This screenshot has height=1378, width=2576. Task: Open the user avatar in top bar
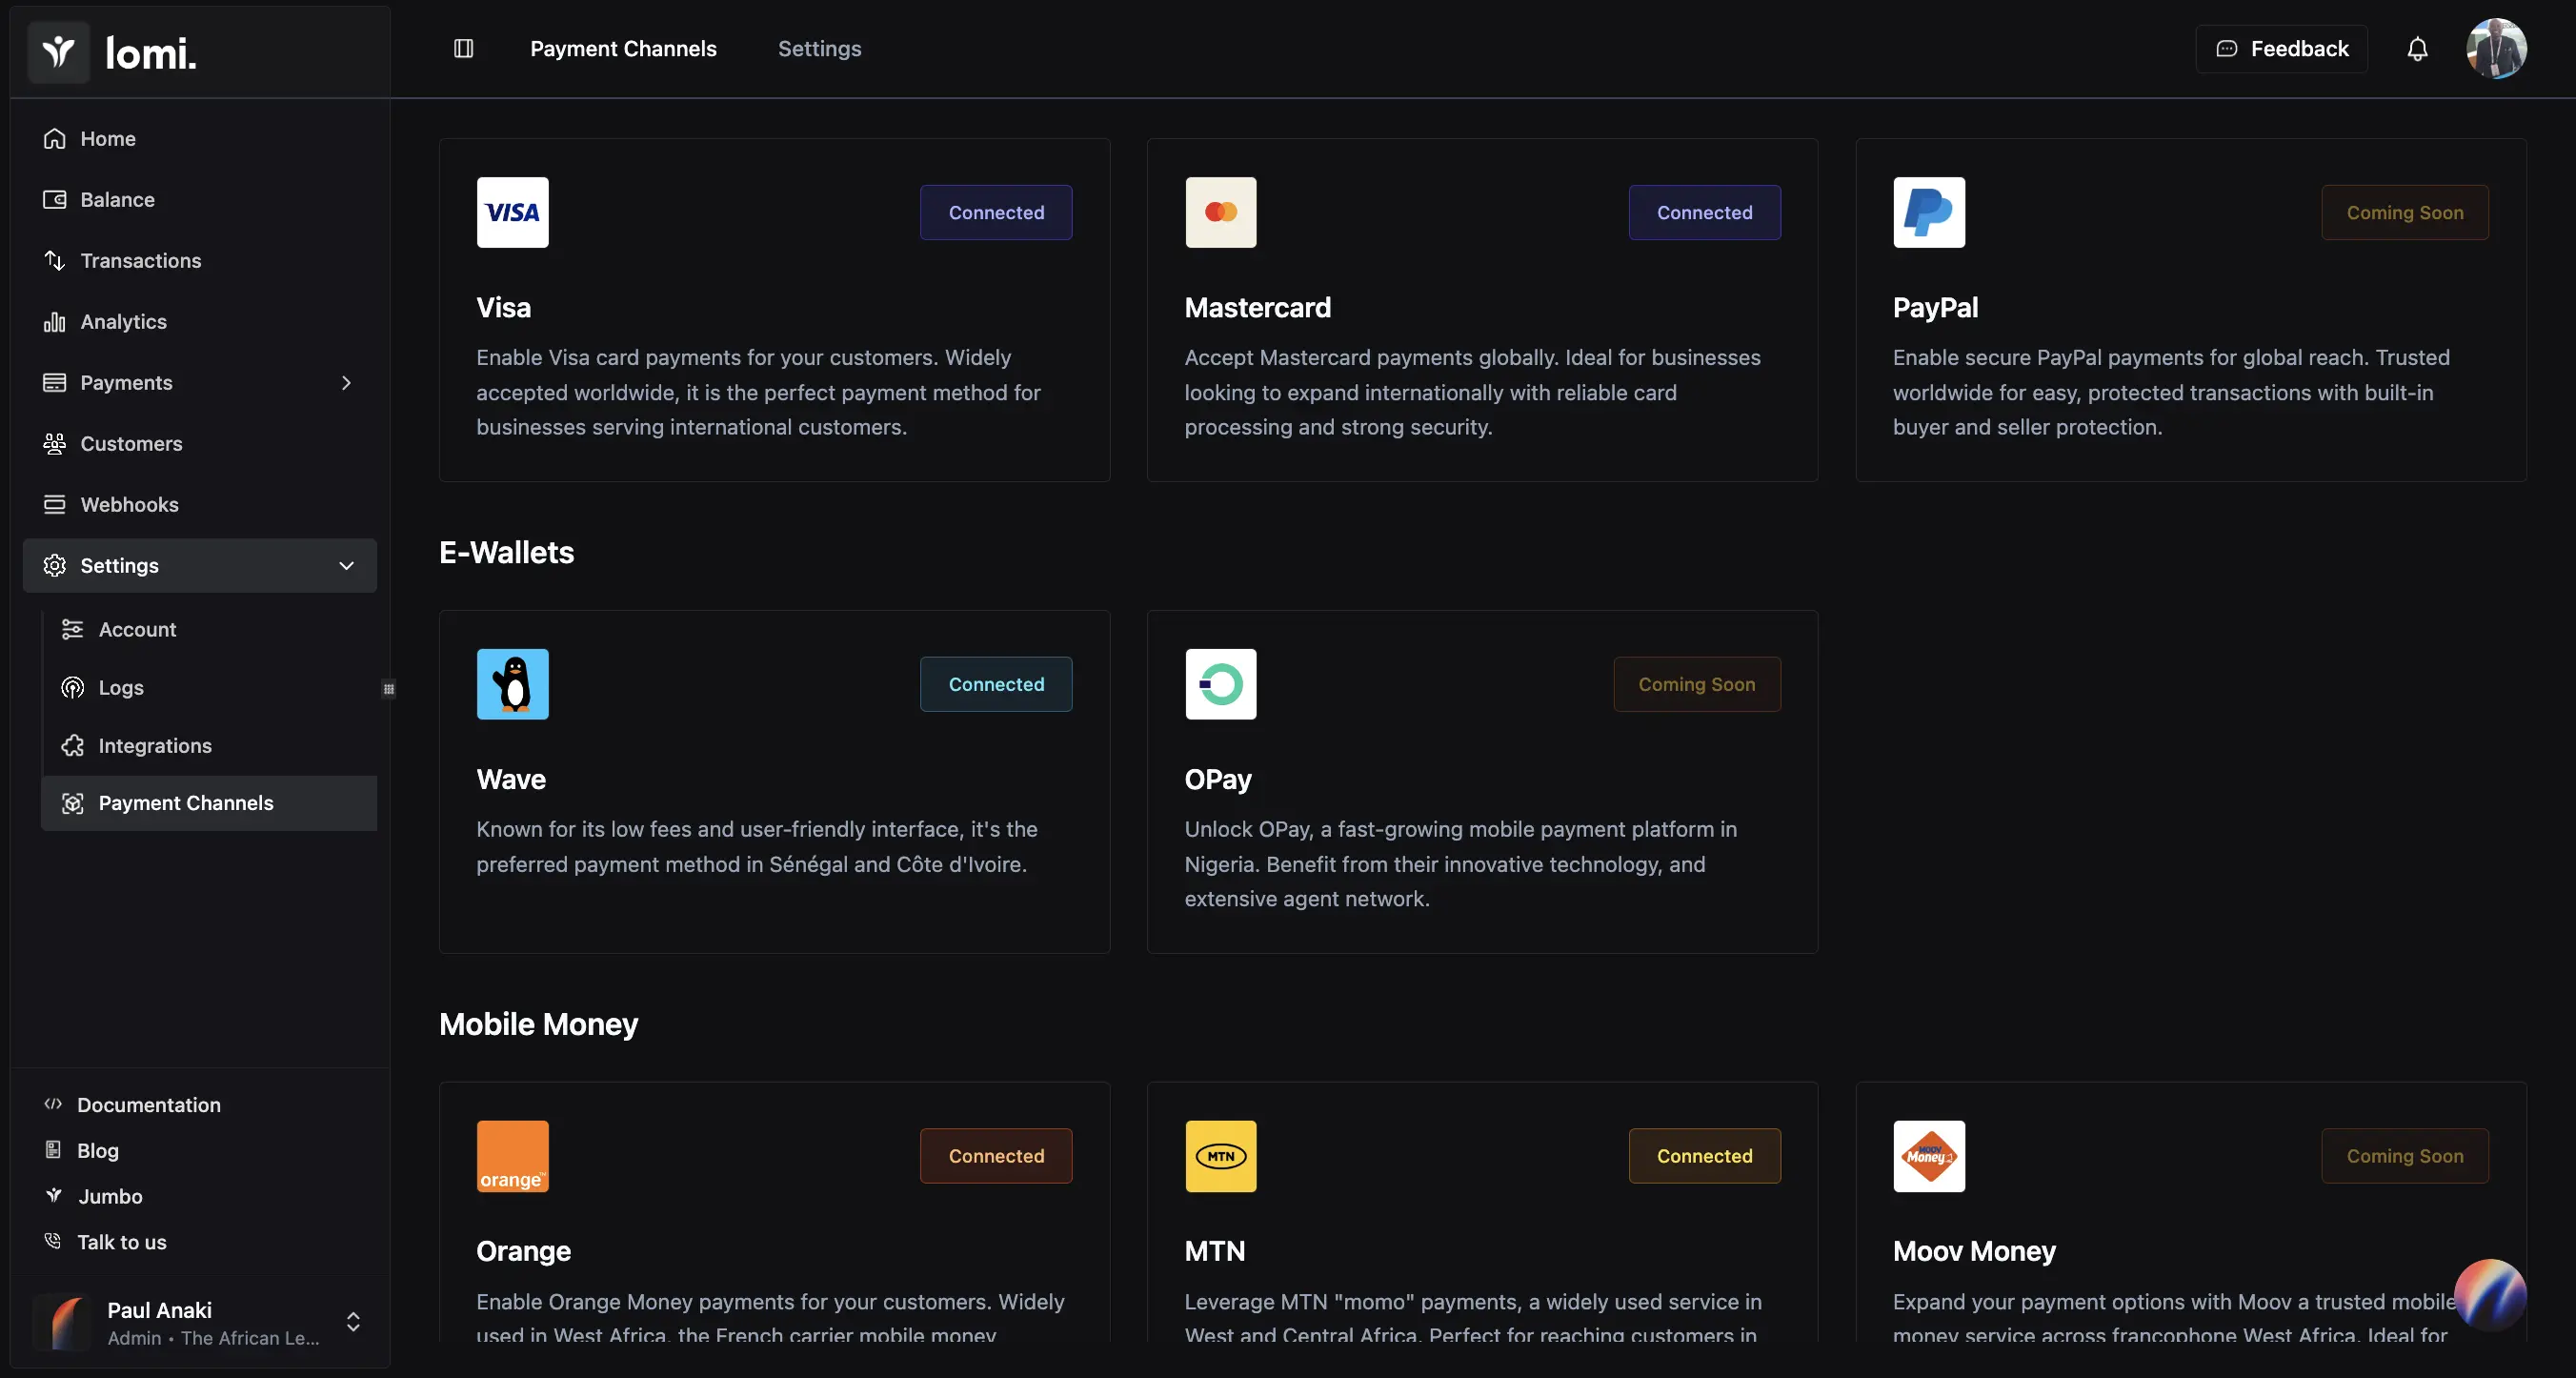(2496, 48)
